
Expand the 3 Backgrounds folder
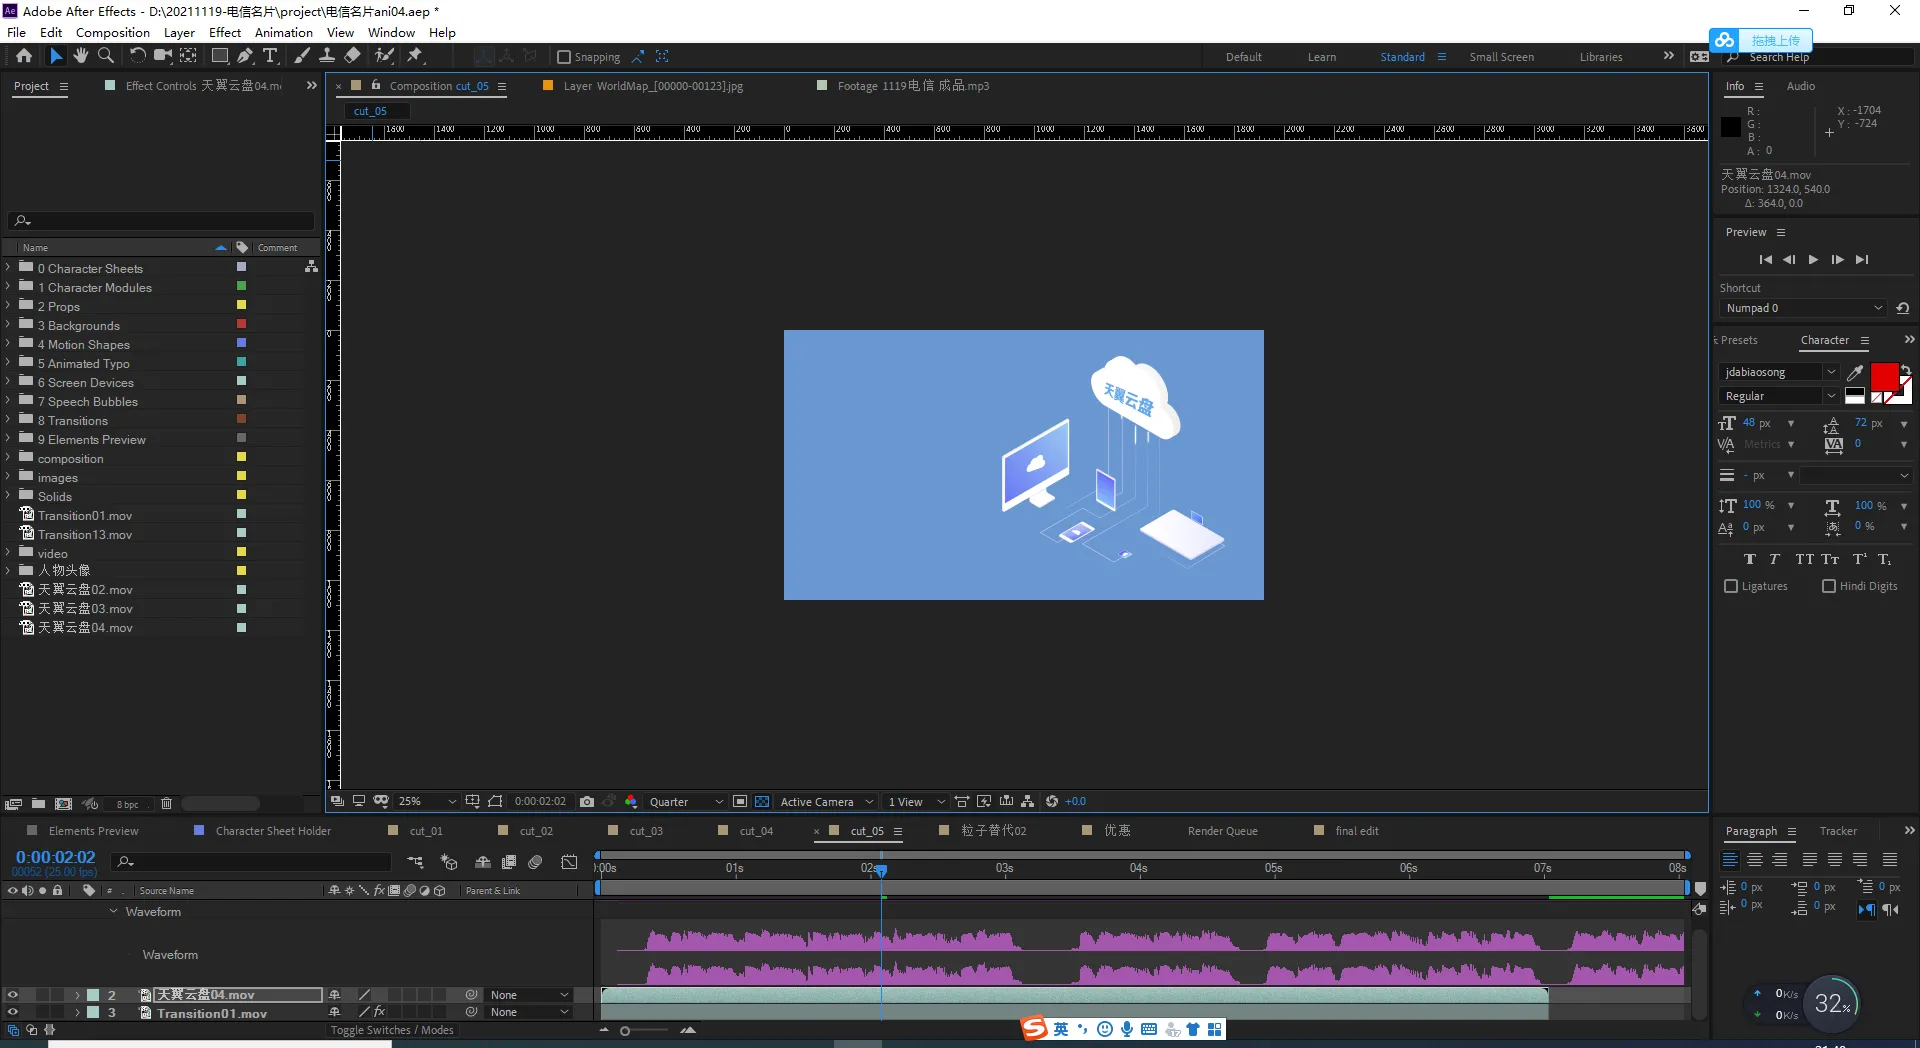[x=8, y=325]
